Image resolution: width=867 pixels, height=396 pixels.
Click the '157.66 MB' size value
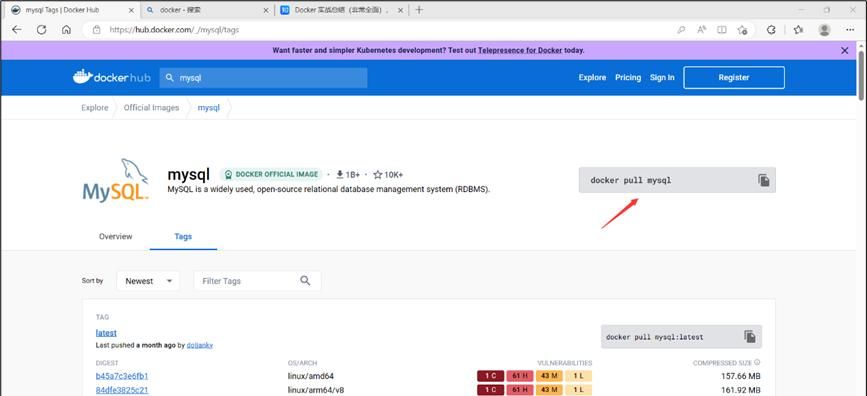click(x=740, y=376)
